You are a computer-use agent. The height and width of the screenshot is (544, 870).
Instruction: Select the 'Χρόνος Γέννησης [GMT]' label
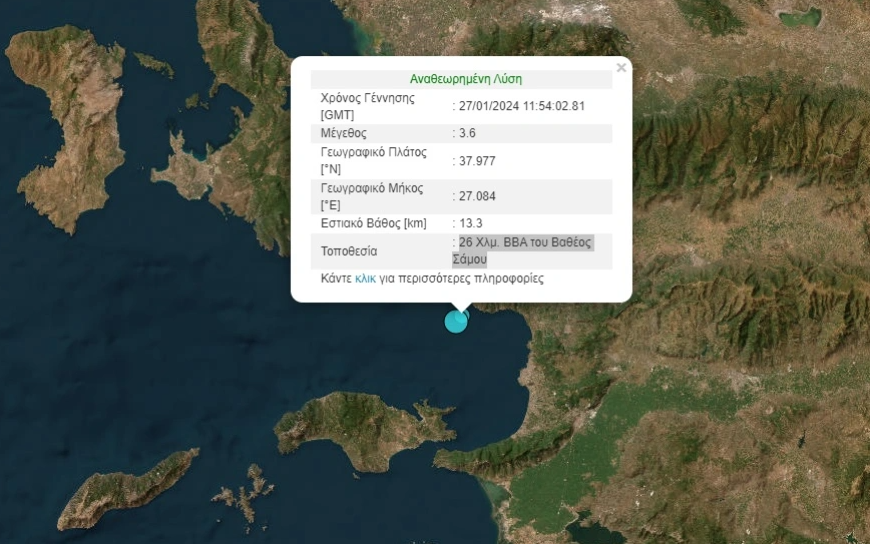[367, 106]
